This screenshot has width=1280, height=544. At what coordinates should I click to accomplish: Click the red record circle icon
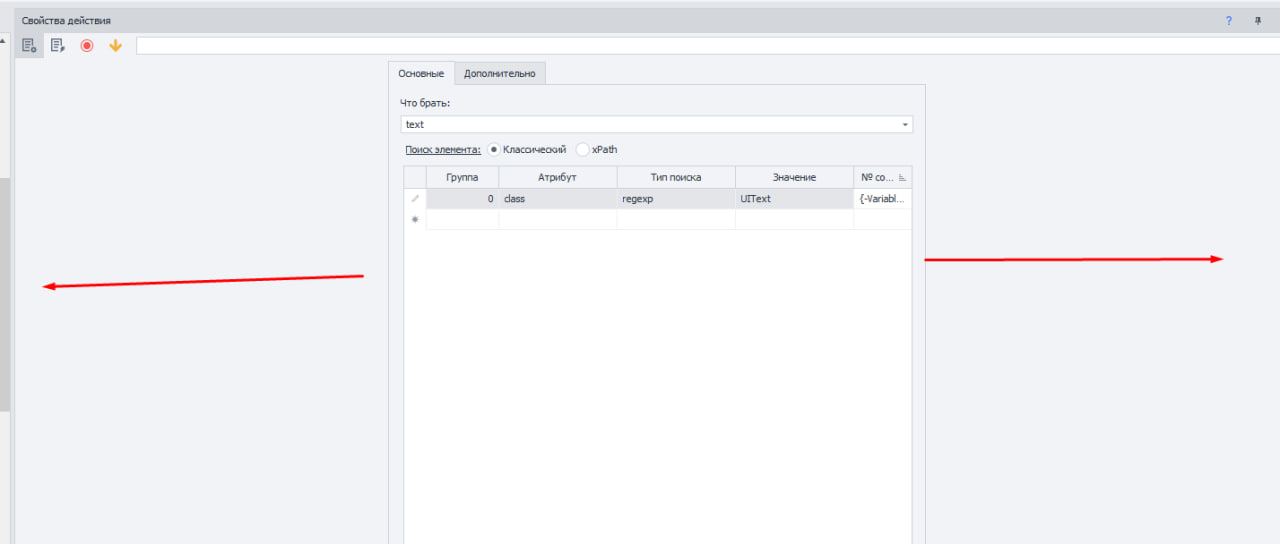[x=87, y=45]
